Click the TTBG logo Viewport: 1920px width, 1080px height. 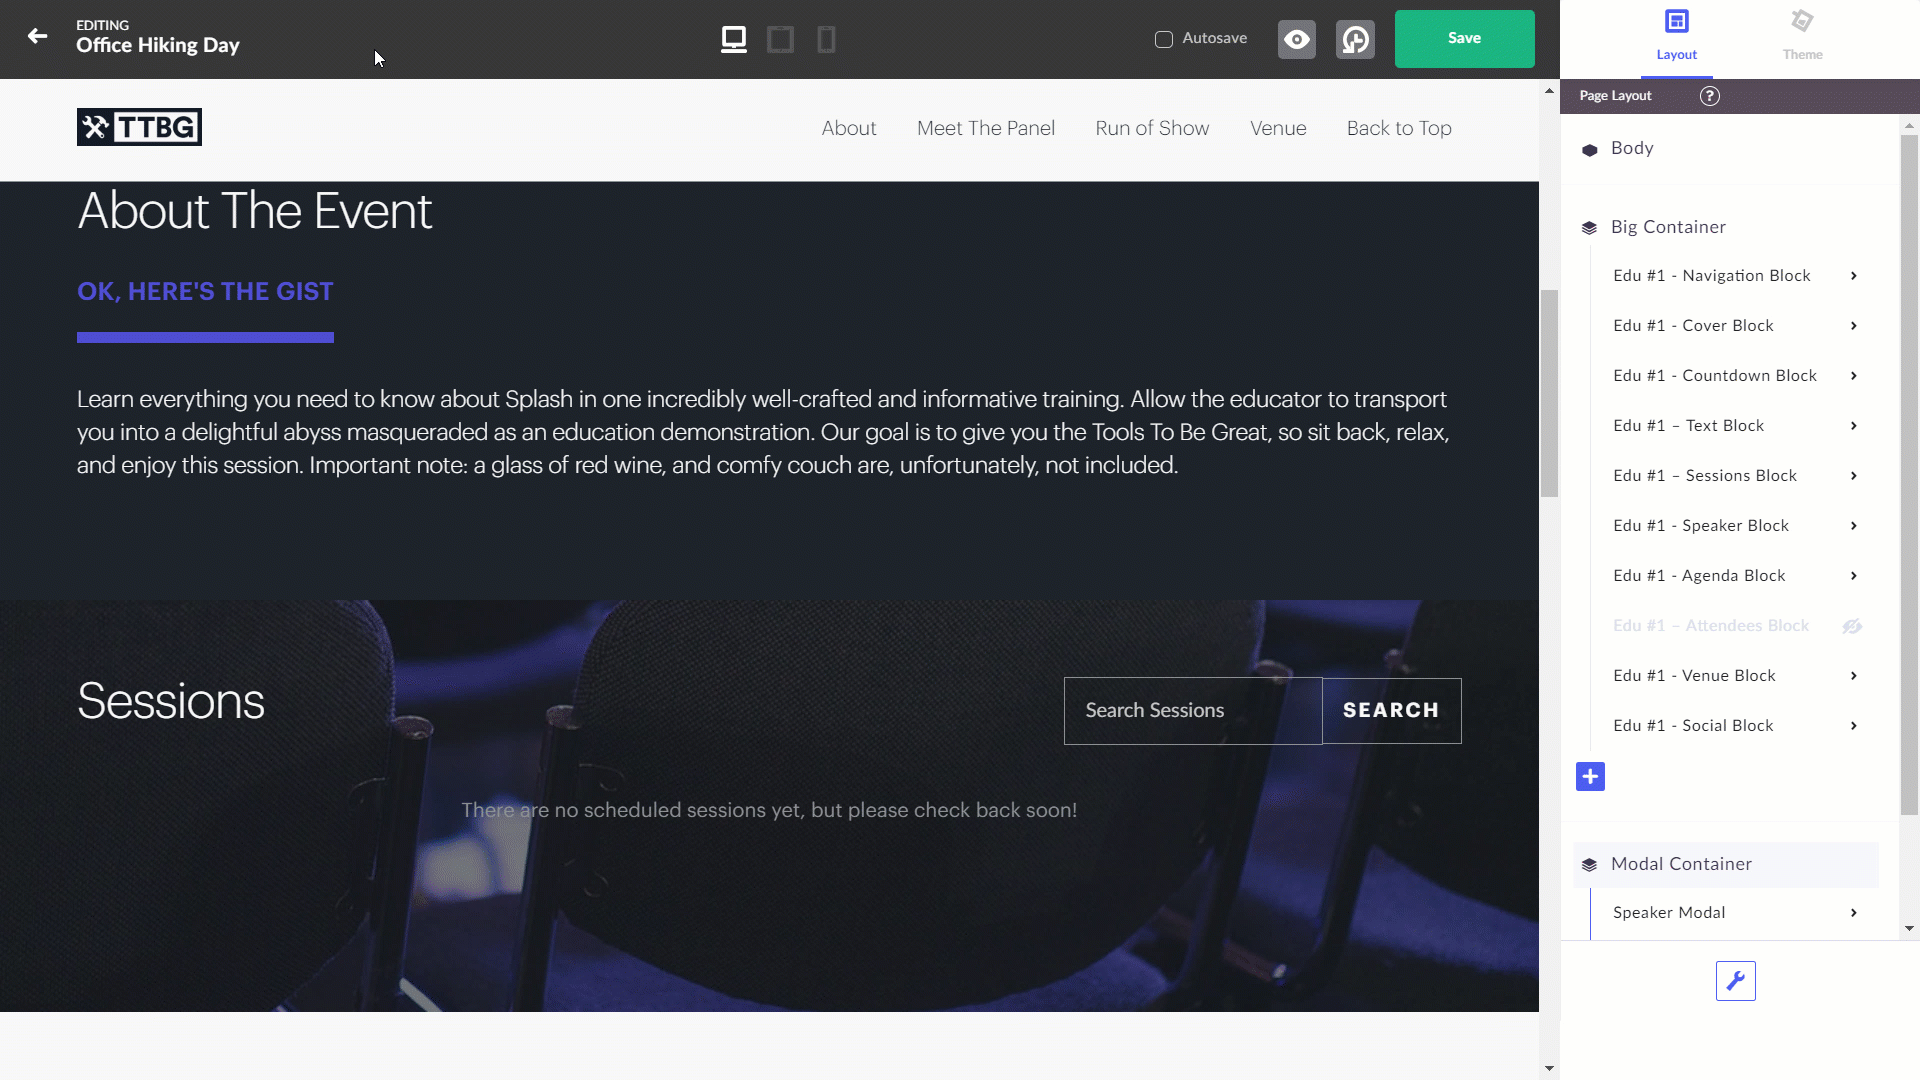click(139, 127)
